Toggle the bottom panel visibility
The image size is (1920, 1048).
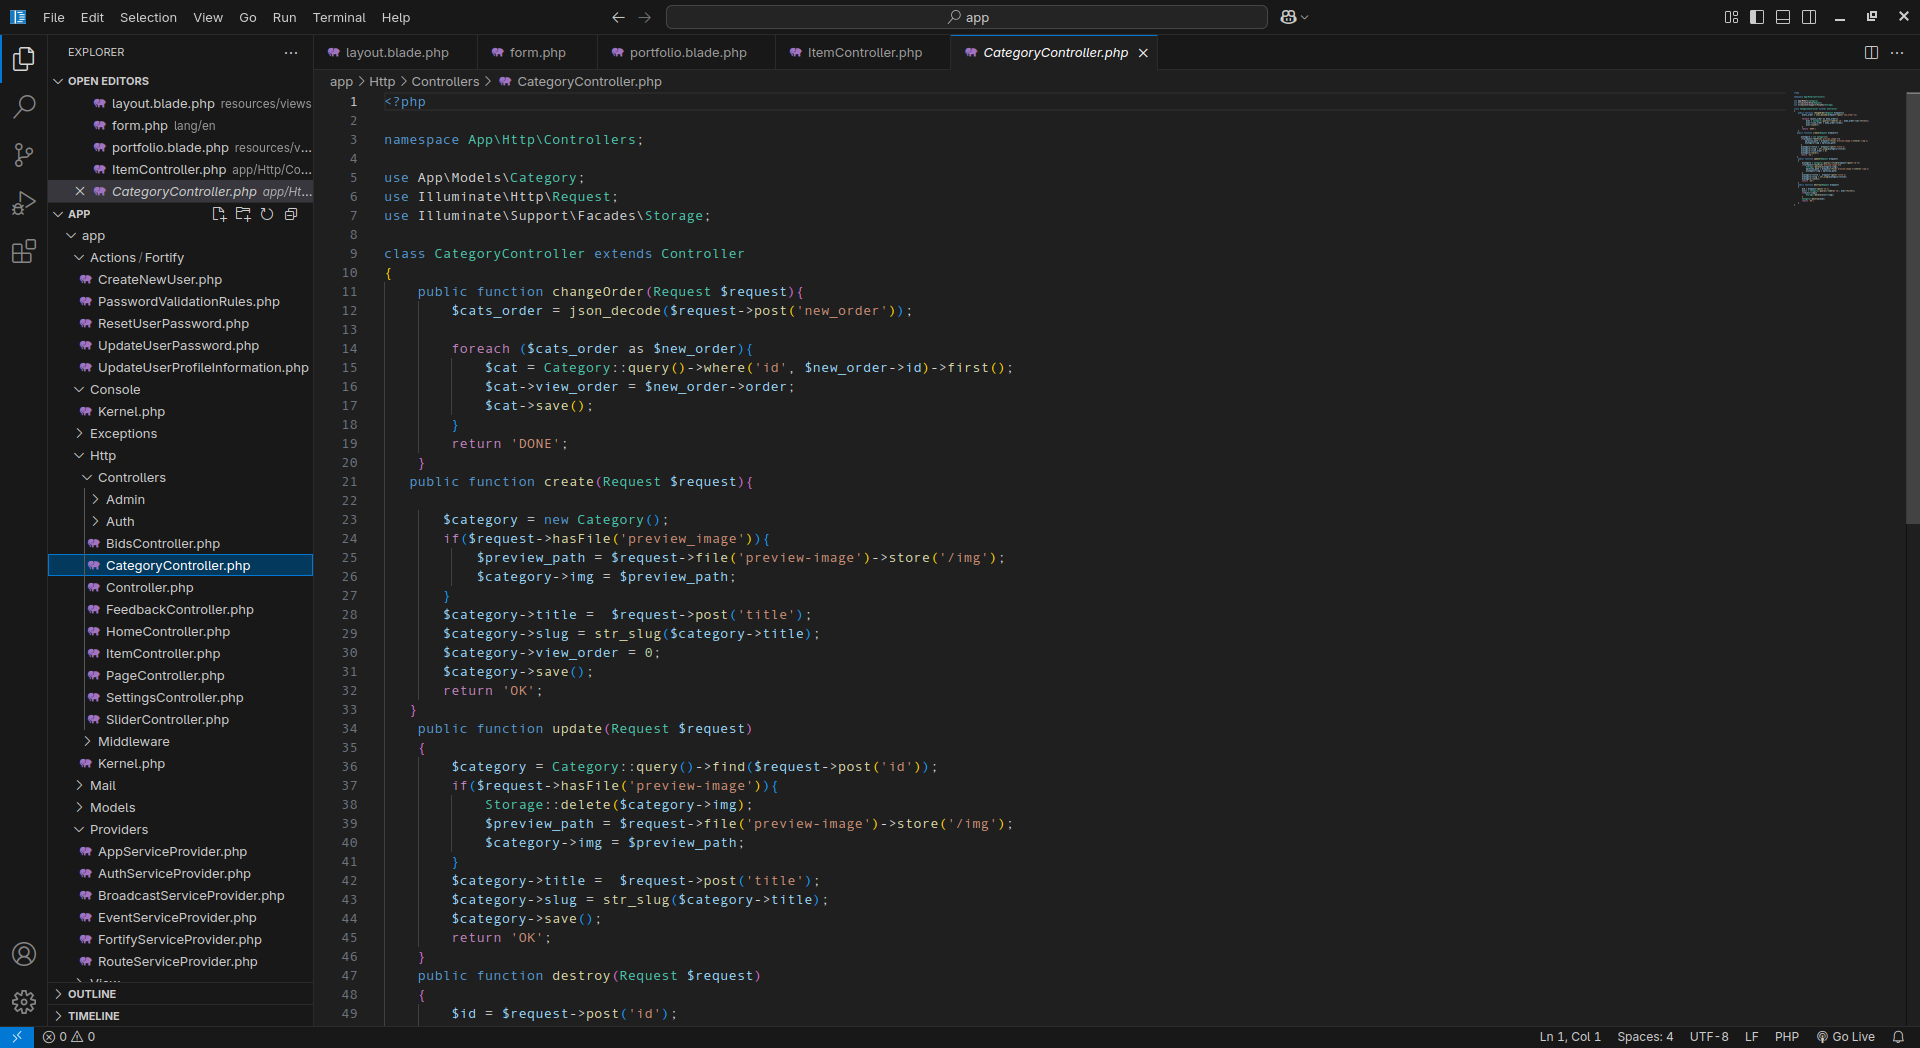tap(1783, 17)
